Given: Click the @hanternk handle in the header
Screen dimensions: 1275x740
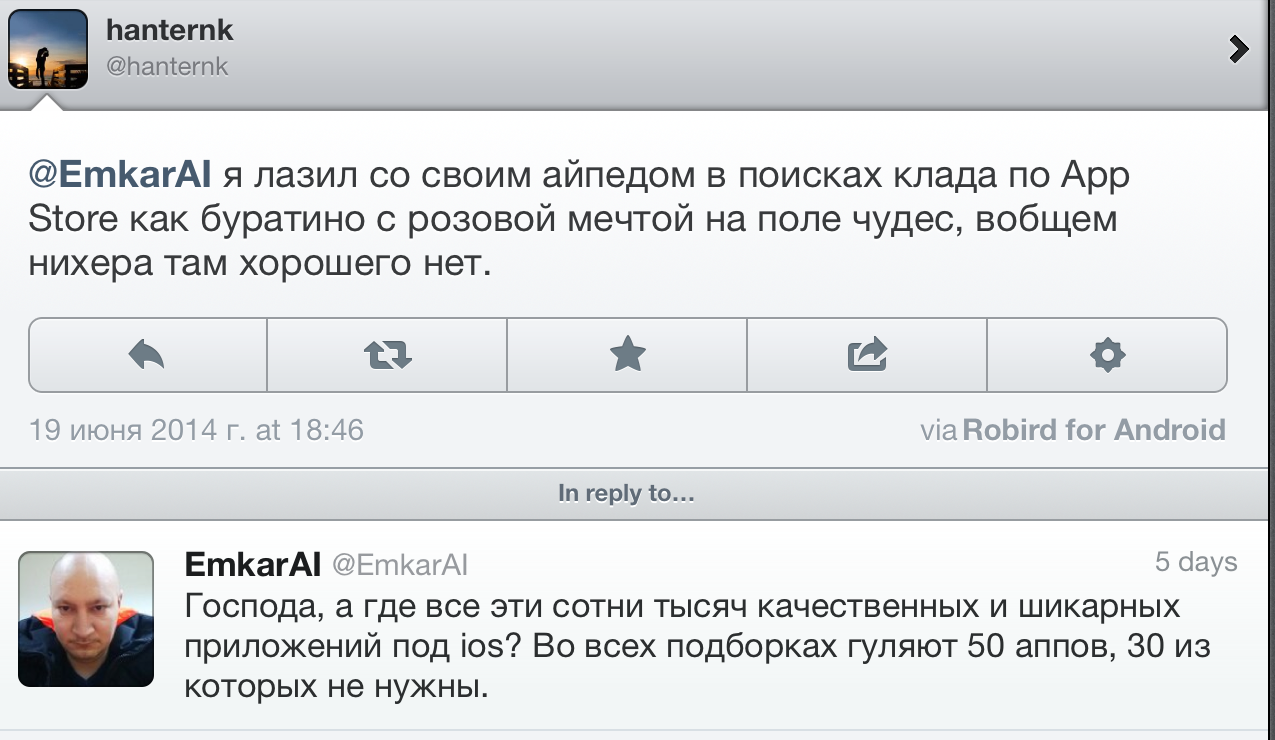Looking at the screenshot, I should pyautogui.click(x=167, y=67).
